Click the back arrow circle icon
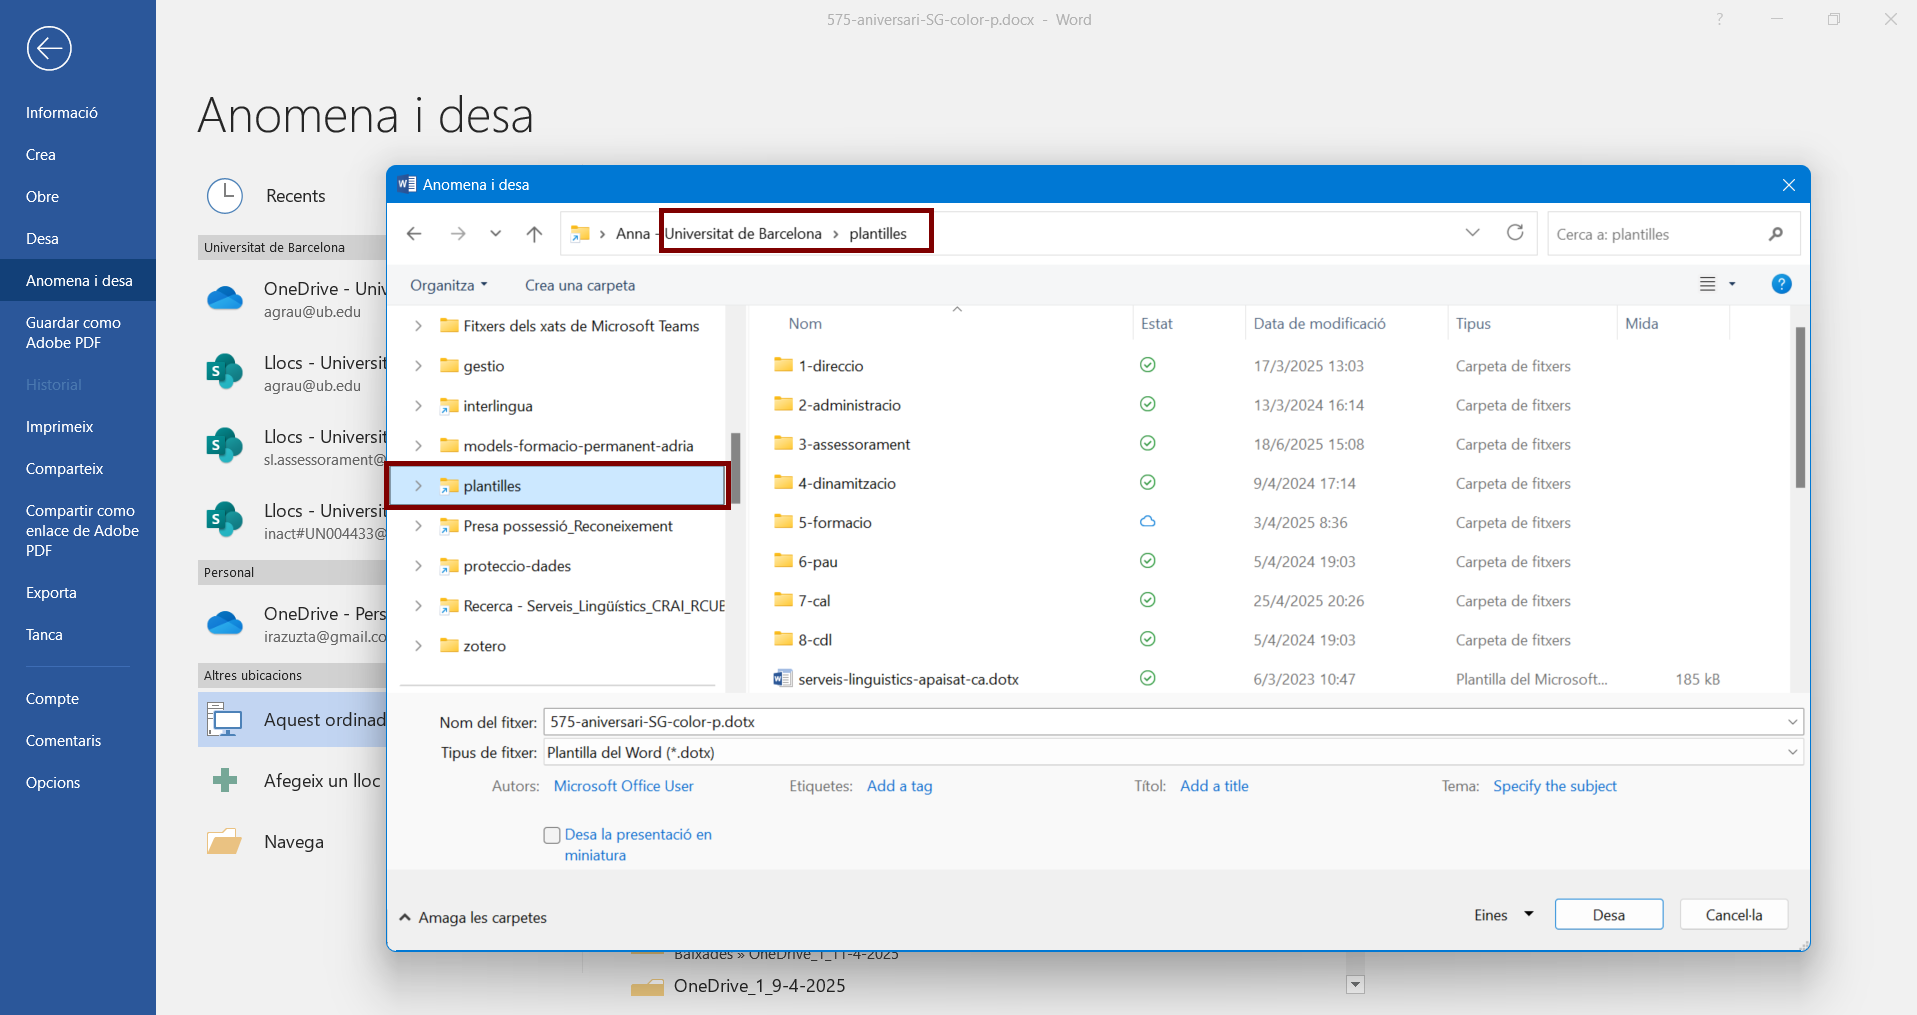The width and height of the screenshot is (1917, 1015). 49,48
